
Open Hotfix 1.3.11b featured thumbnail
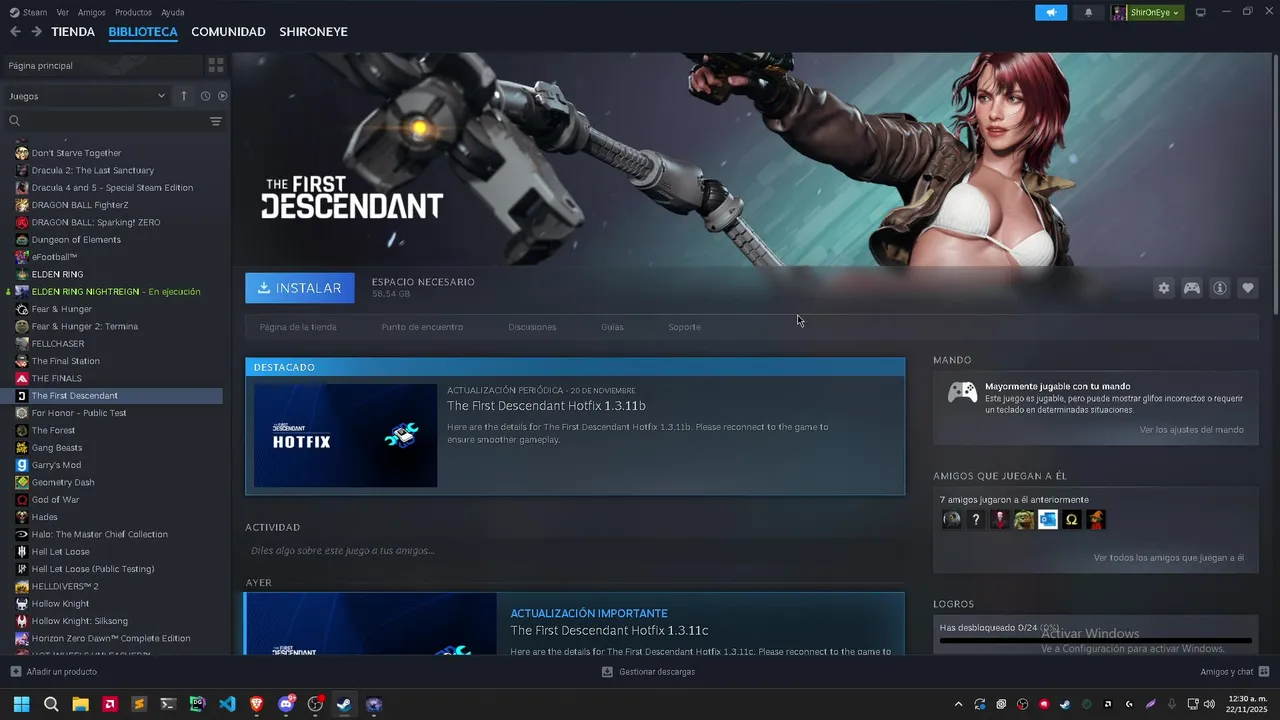(x=345, y=436)
